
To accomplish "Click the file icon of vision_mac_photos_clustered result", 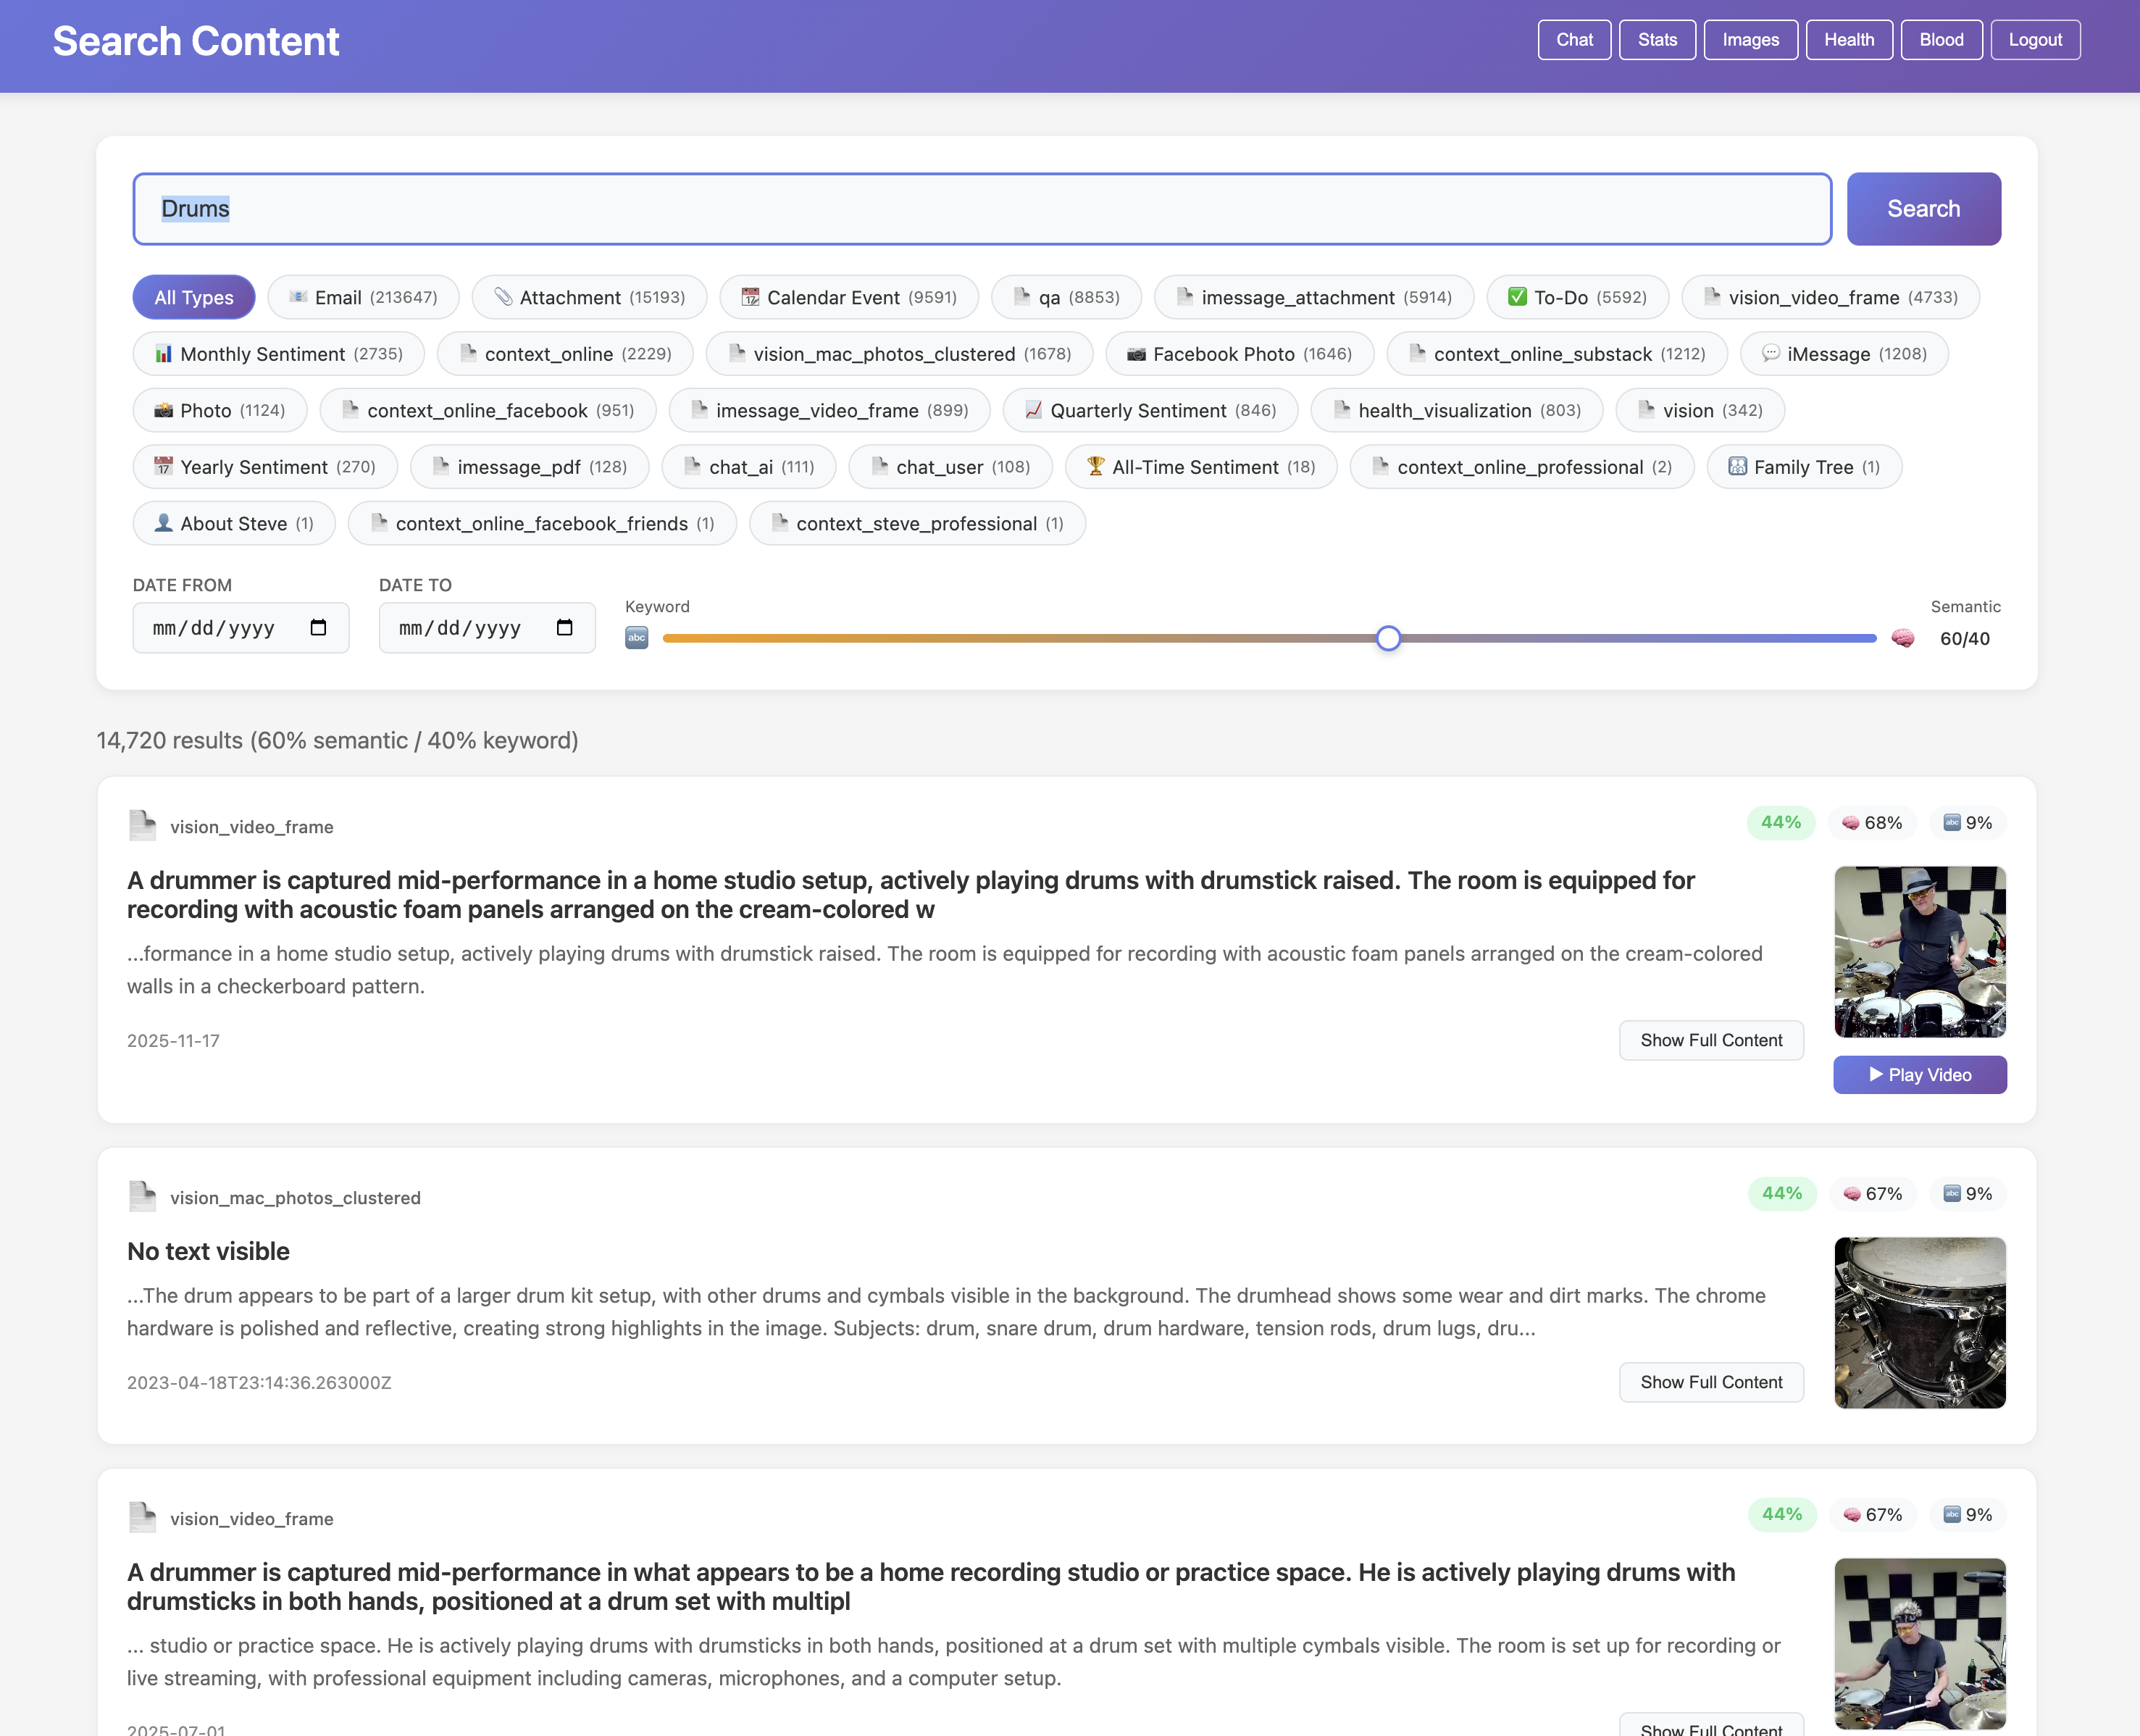I will 142,1197.
